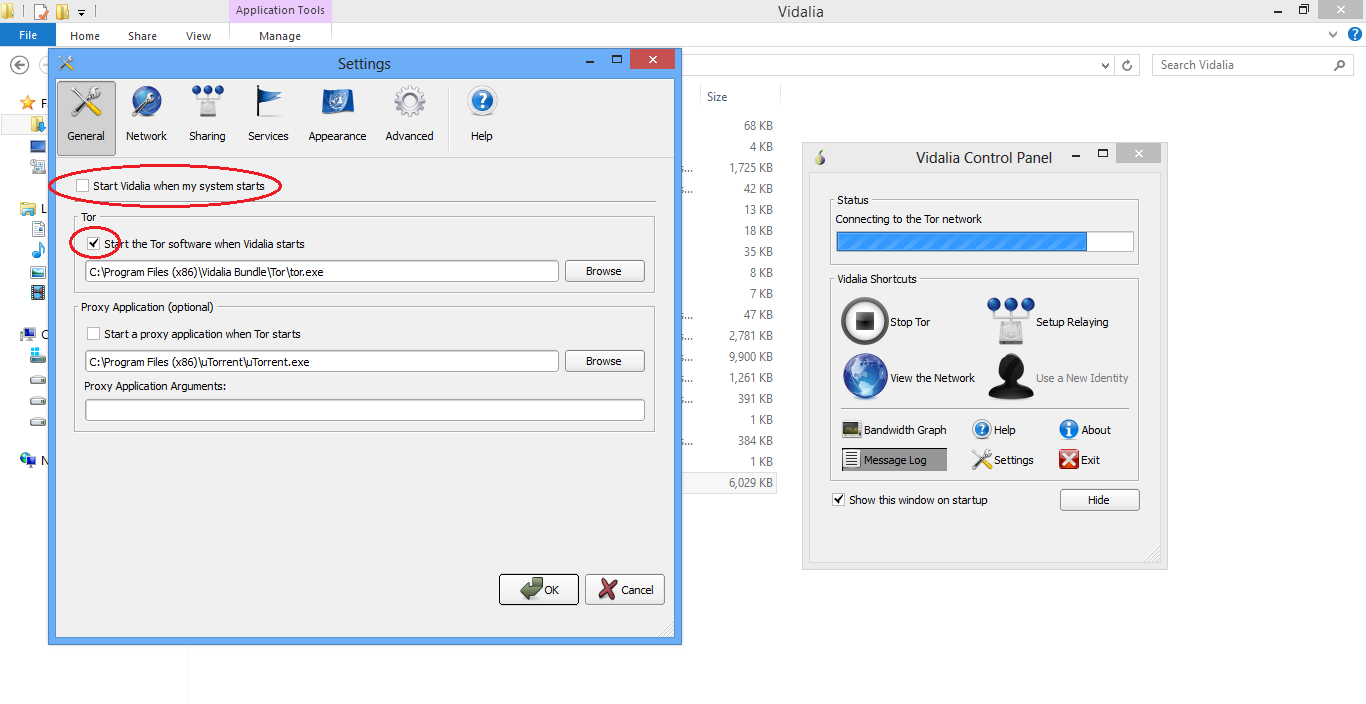Viewport: 1366px width, 704px height.
Task: Switch to the Manage ribbon tab
Action: tap(280, 36)
